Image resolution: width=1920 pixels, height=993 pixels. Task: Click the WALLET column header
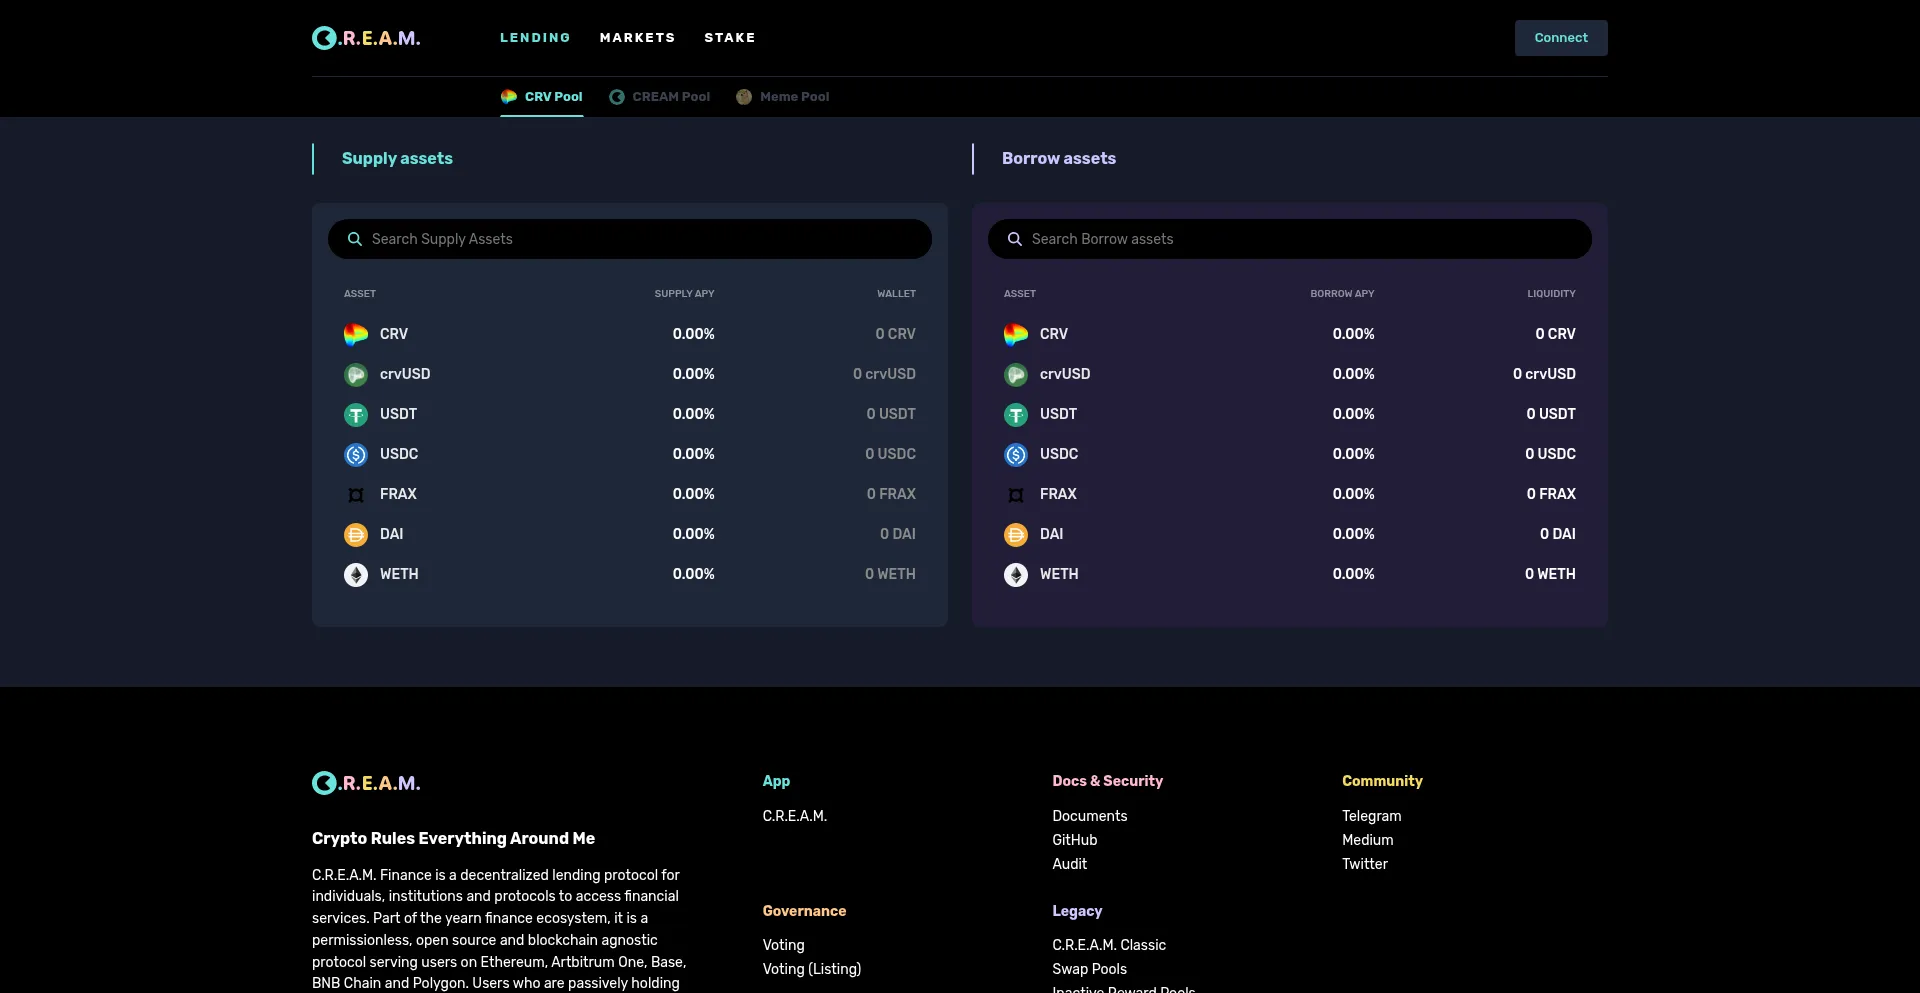pyautogui.click(x=896, y=294)
